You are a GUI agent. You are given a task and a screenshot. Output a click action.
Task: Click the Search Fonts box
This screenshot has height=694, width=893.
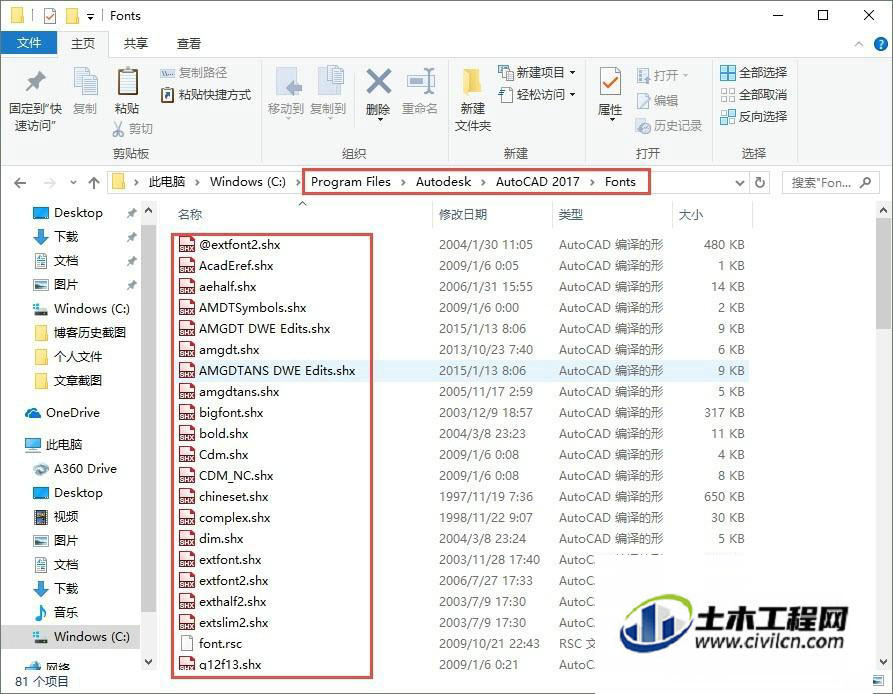[830, 183]
